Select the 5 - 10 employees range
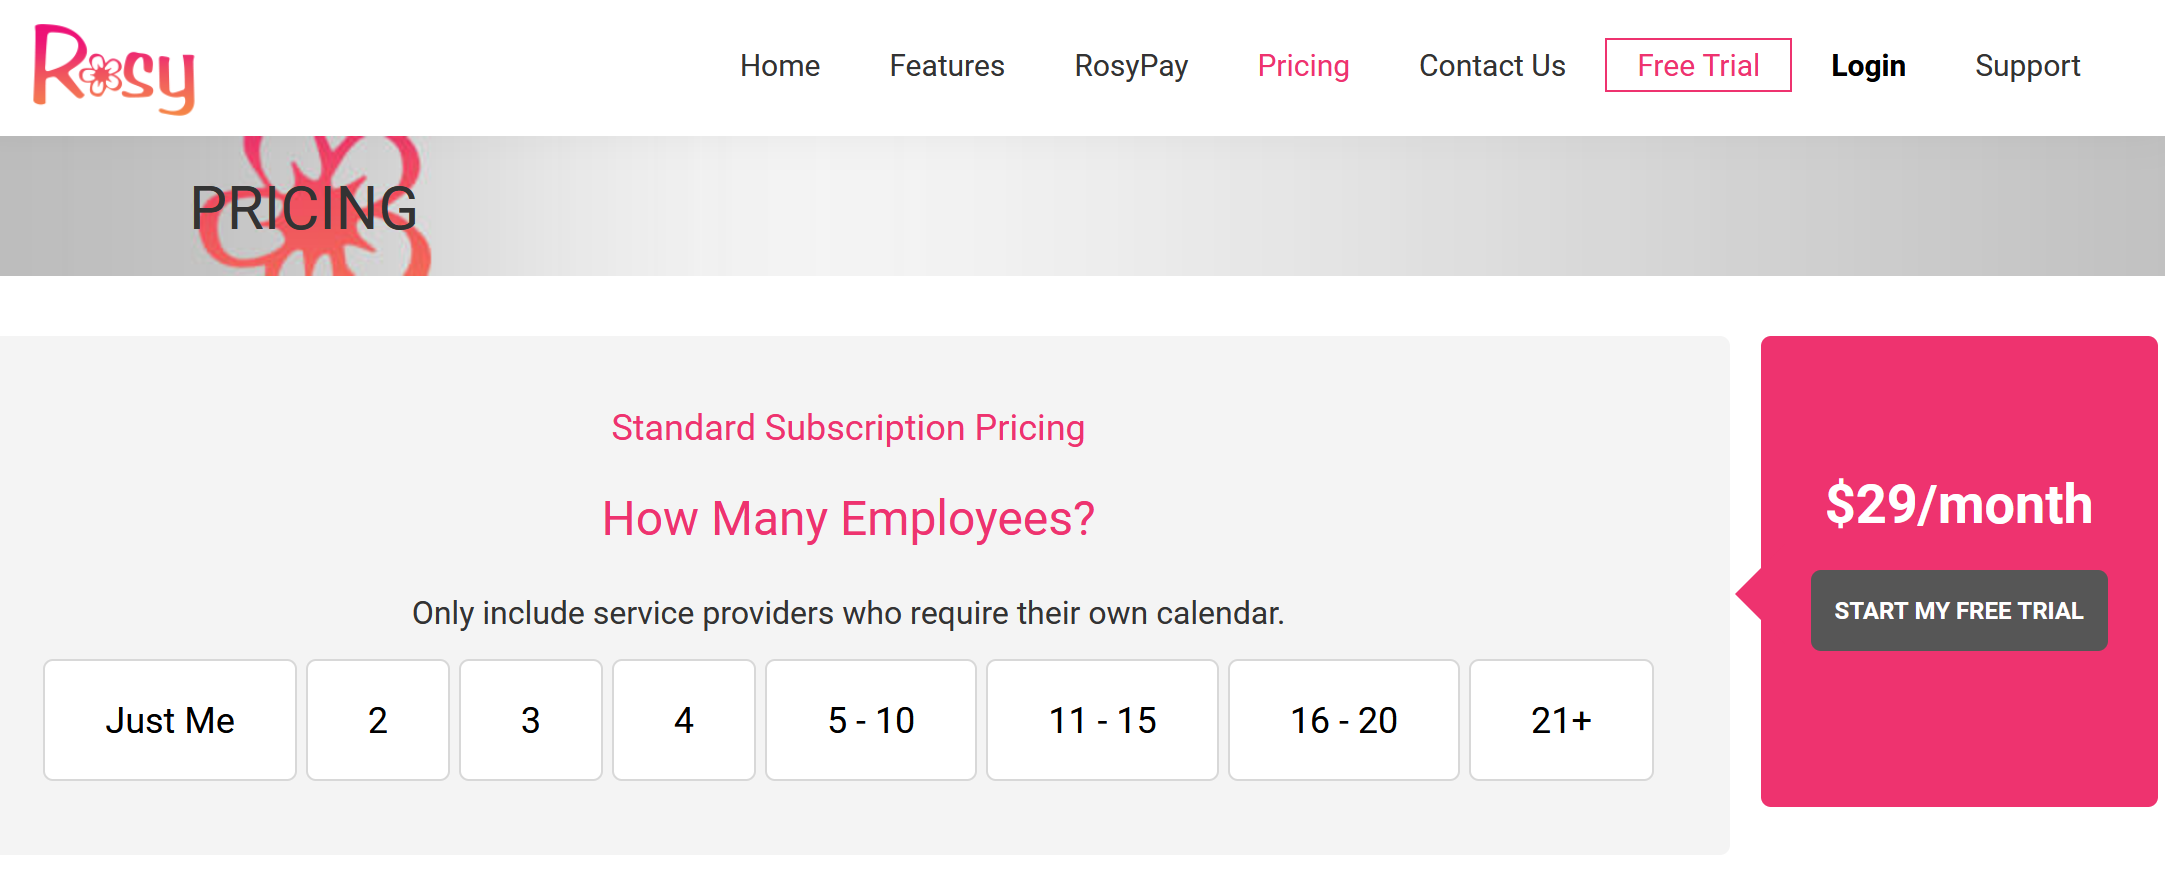Viewport: 2165px width, 879px height. tap(871, 720)
